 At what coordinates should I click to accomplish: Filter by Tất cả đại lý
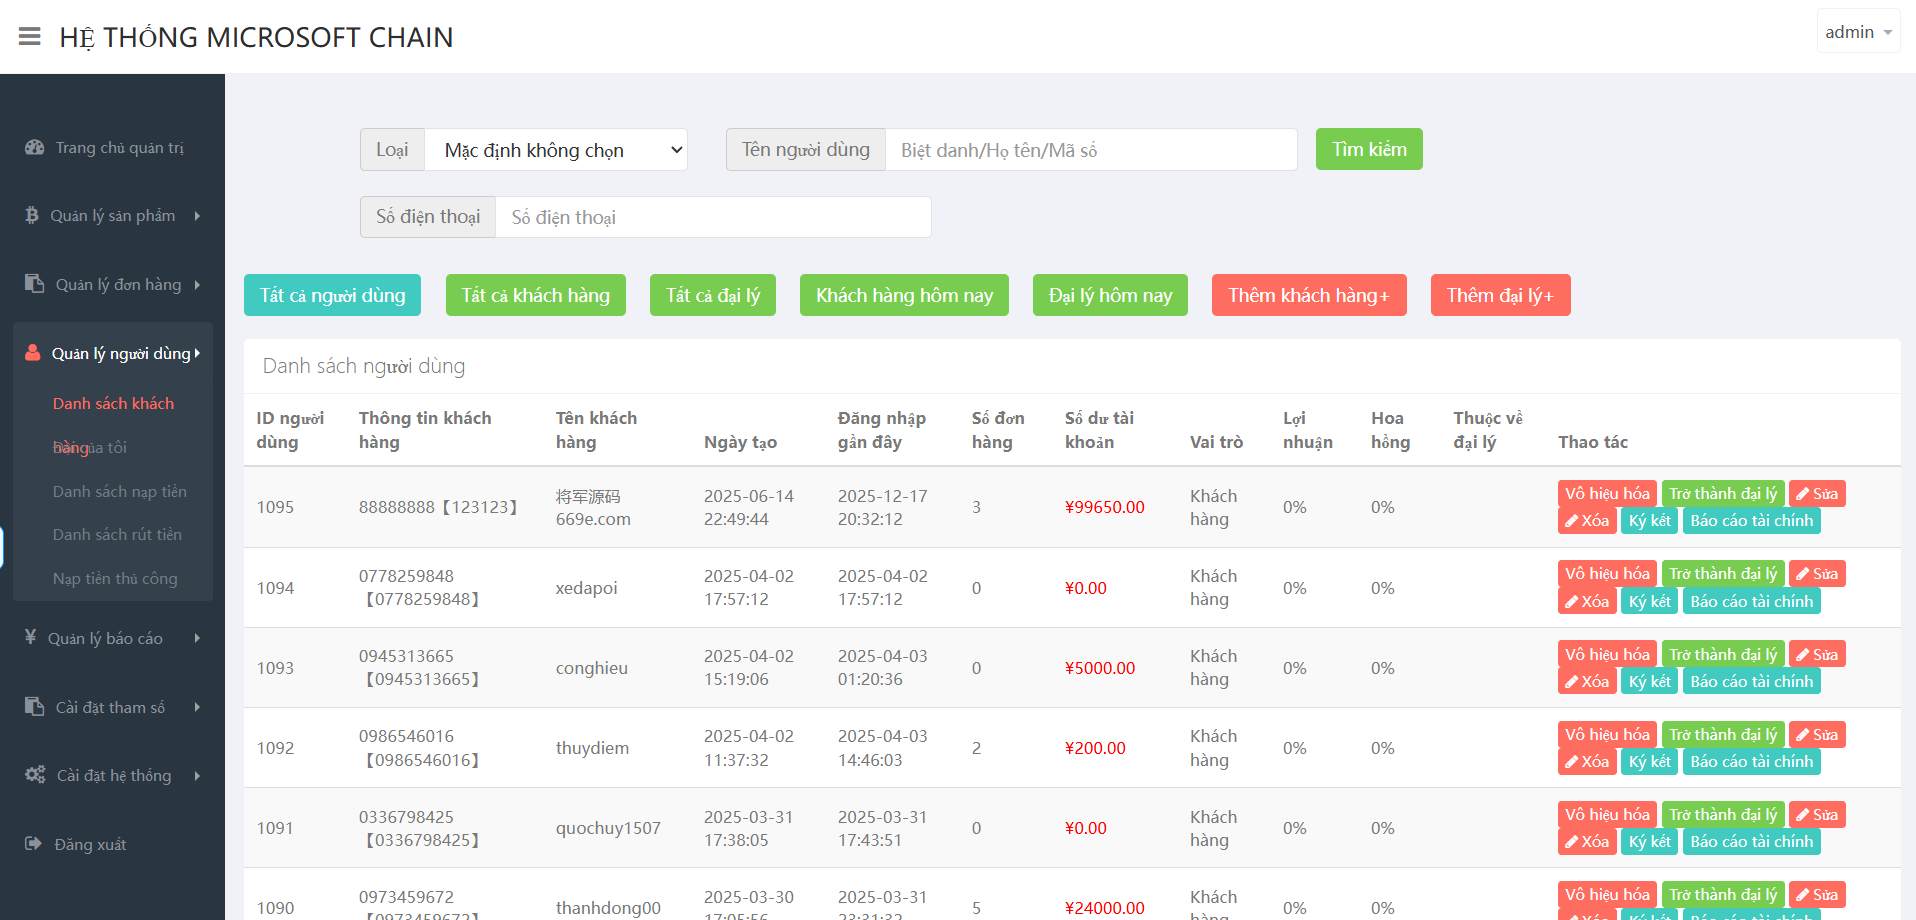(712, 295)
